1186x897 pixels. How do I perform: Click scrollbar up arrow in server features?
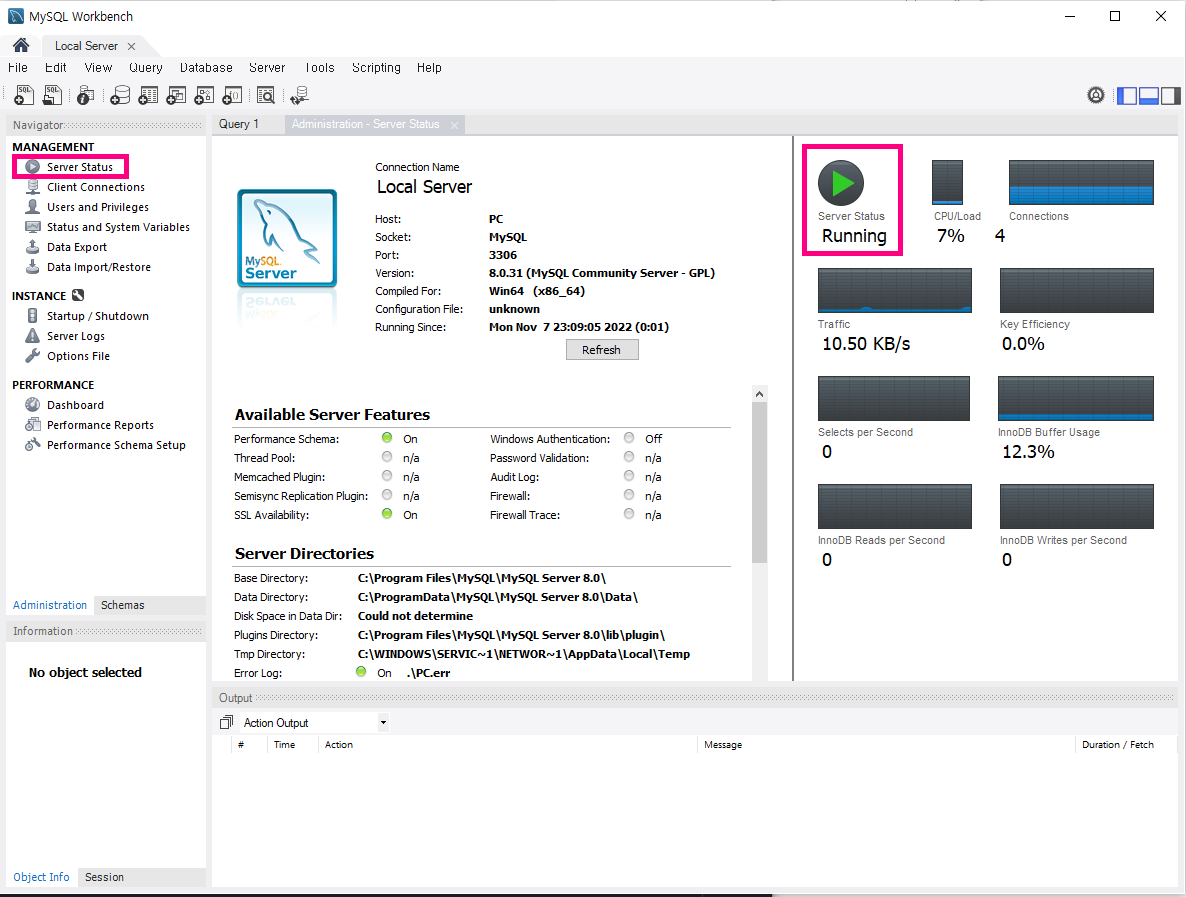[759, 394]
